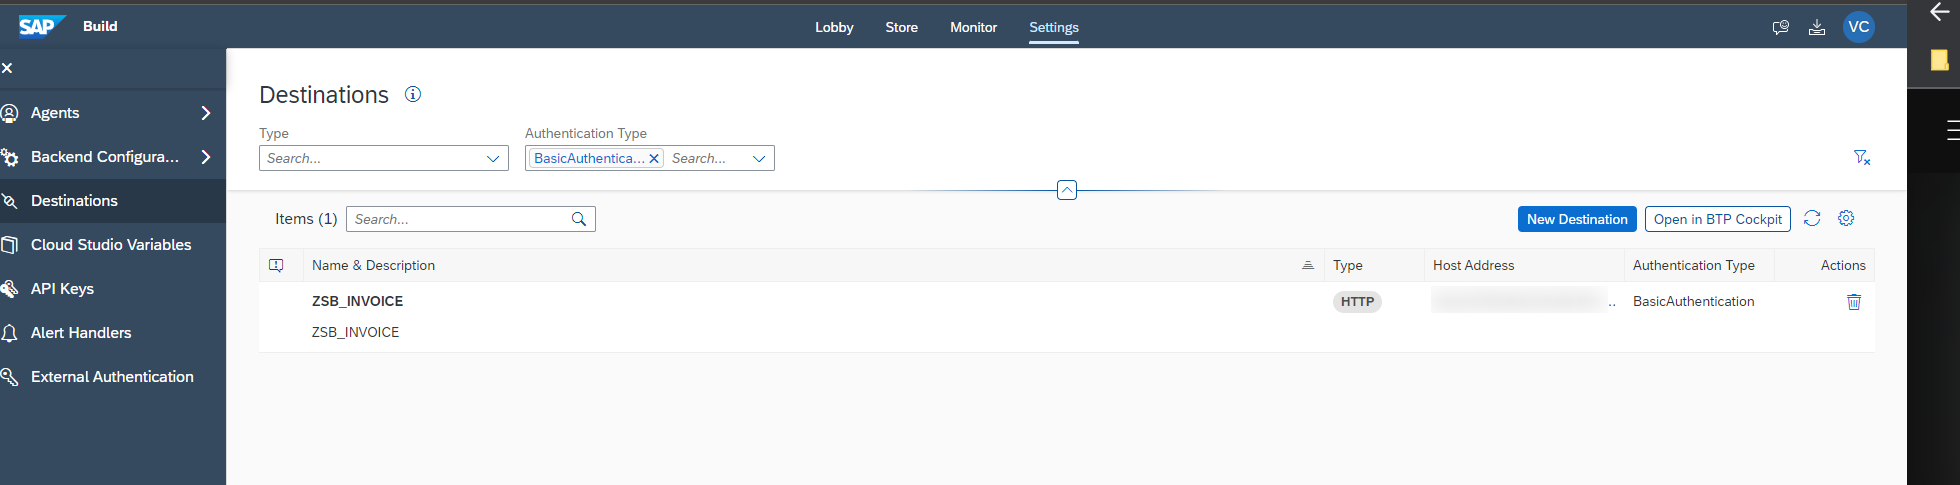
Task: Delete the ZSB_INVOICE destination with trash icon
Action: (x=1853, y=302)
